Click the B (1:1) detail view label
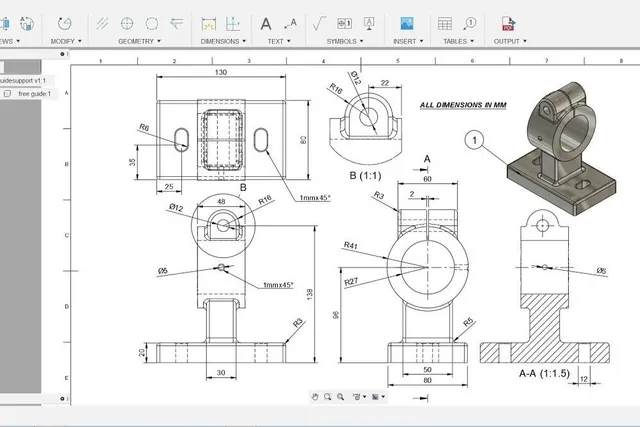This screenshot has height=427, width=640. pyautogui.click(x=365, y=176)
